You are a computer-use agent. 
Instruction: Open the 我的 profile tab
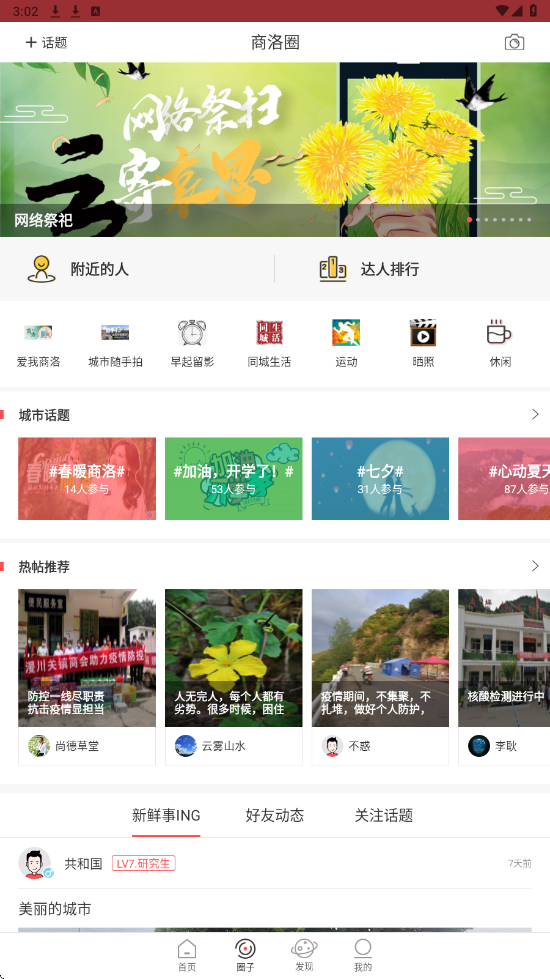(363, 955)
